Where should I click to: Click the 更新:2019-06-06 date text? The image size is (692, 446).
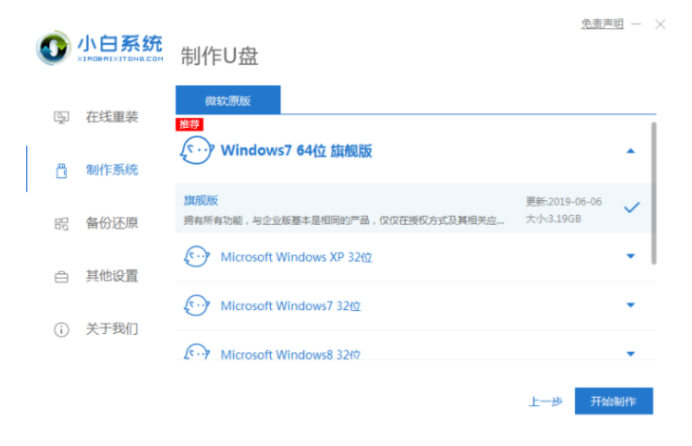coord(564,202)
